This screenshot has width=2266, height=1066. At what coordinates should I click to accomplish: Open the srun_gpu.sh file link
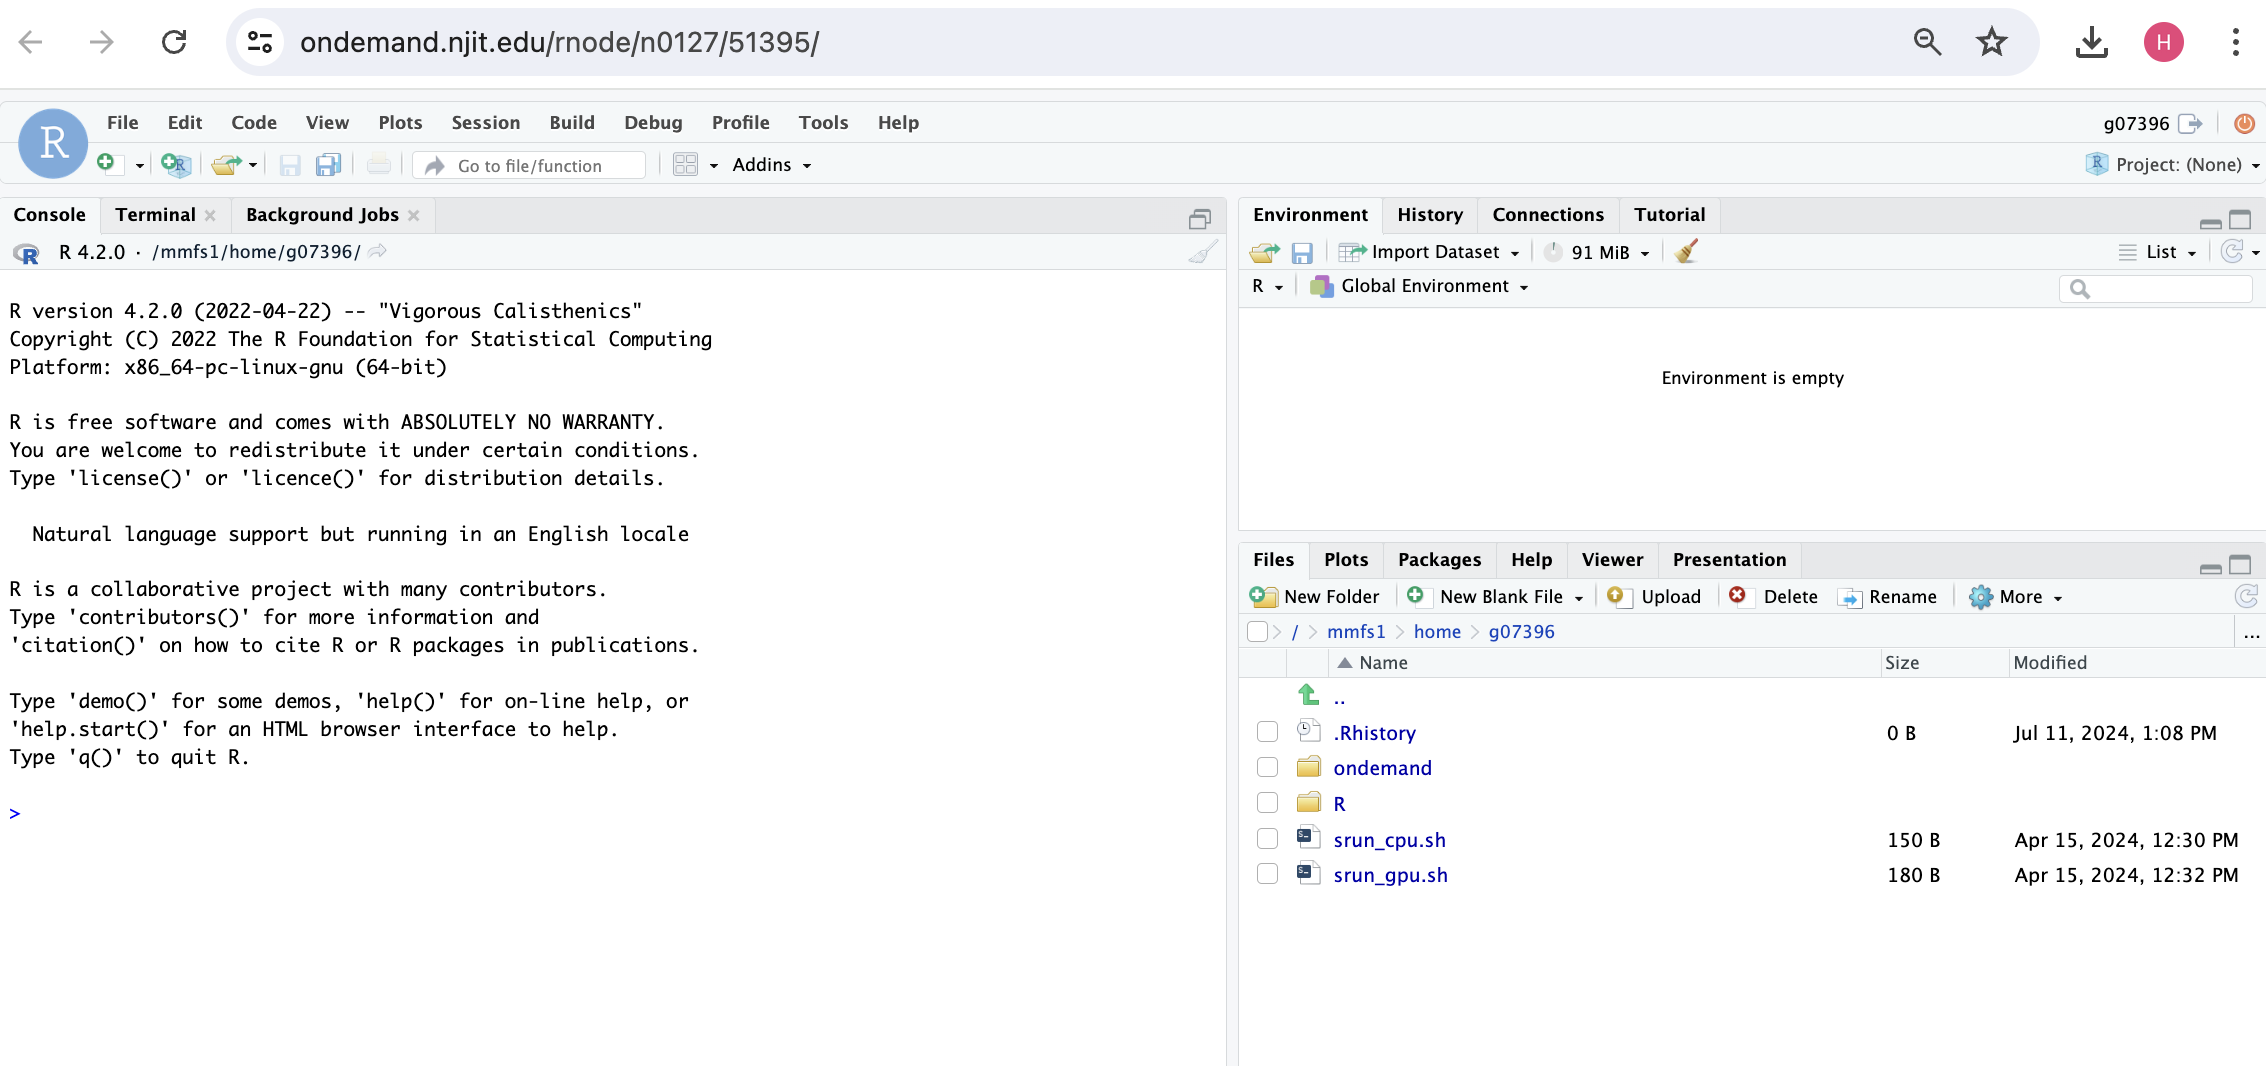tap(1390, 875)
